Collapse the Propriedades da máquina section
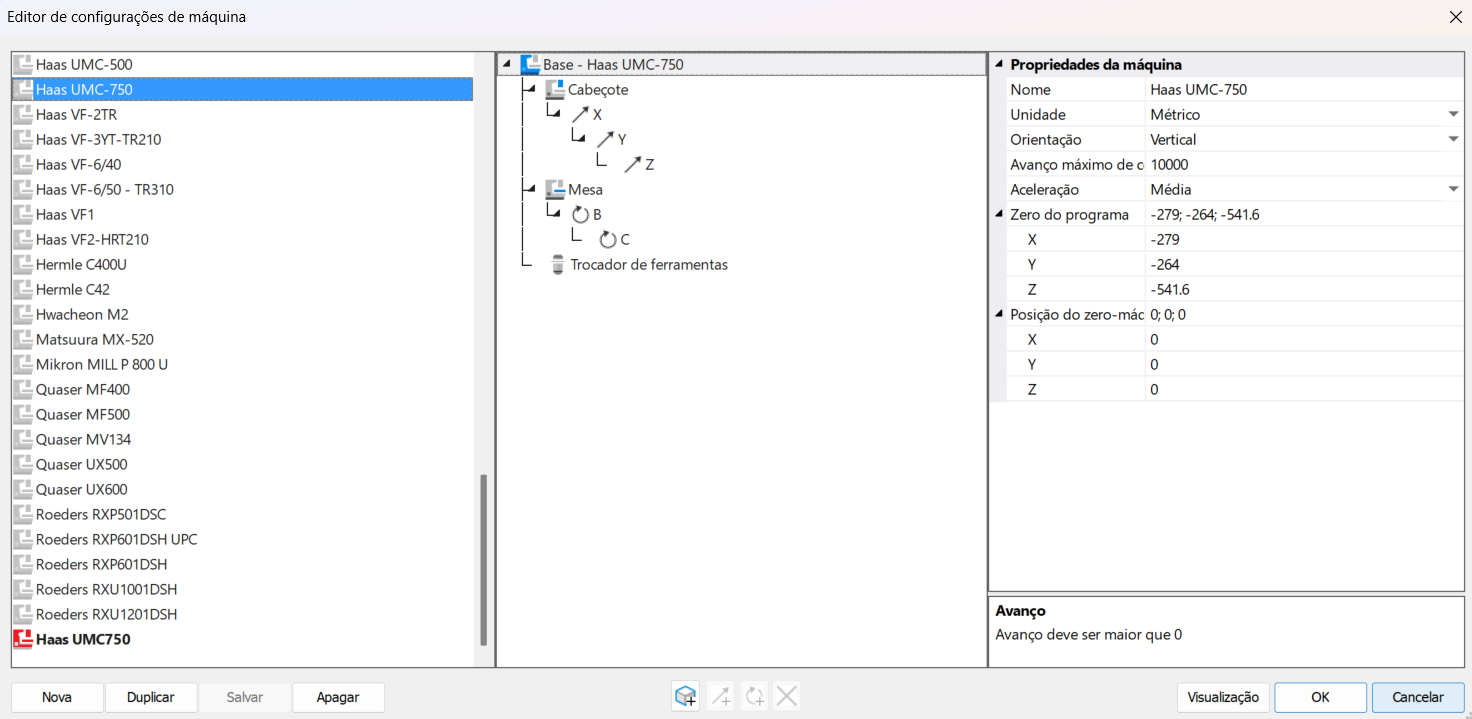 (x=998, y=64)
